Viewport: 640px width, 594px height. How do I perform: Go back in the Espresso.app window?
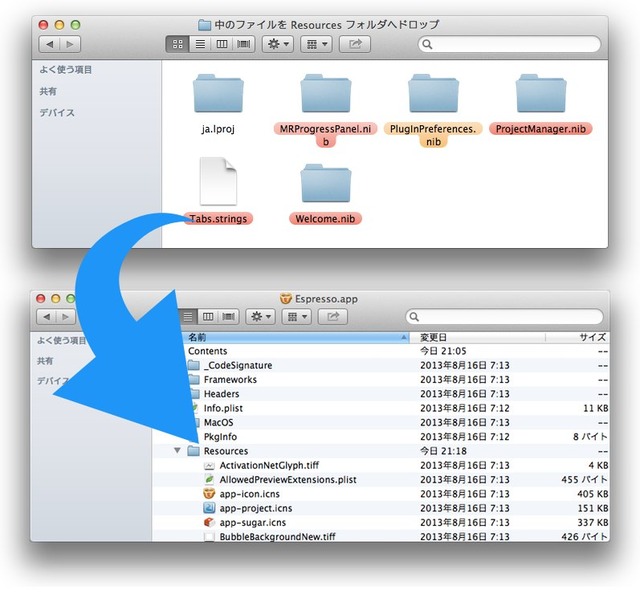click(x=47, y=317)
